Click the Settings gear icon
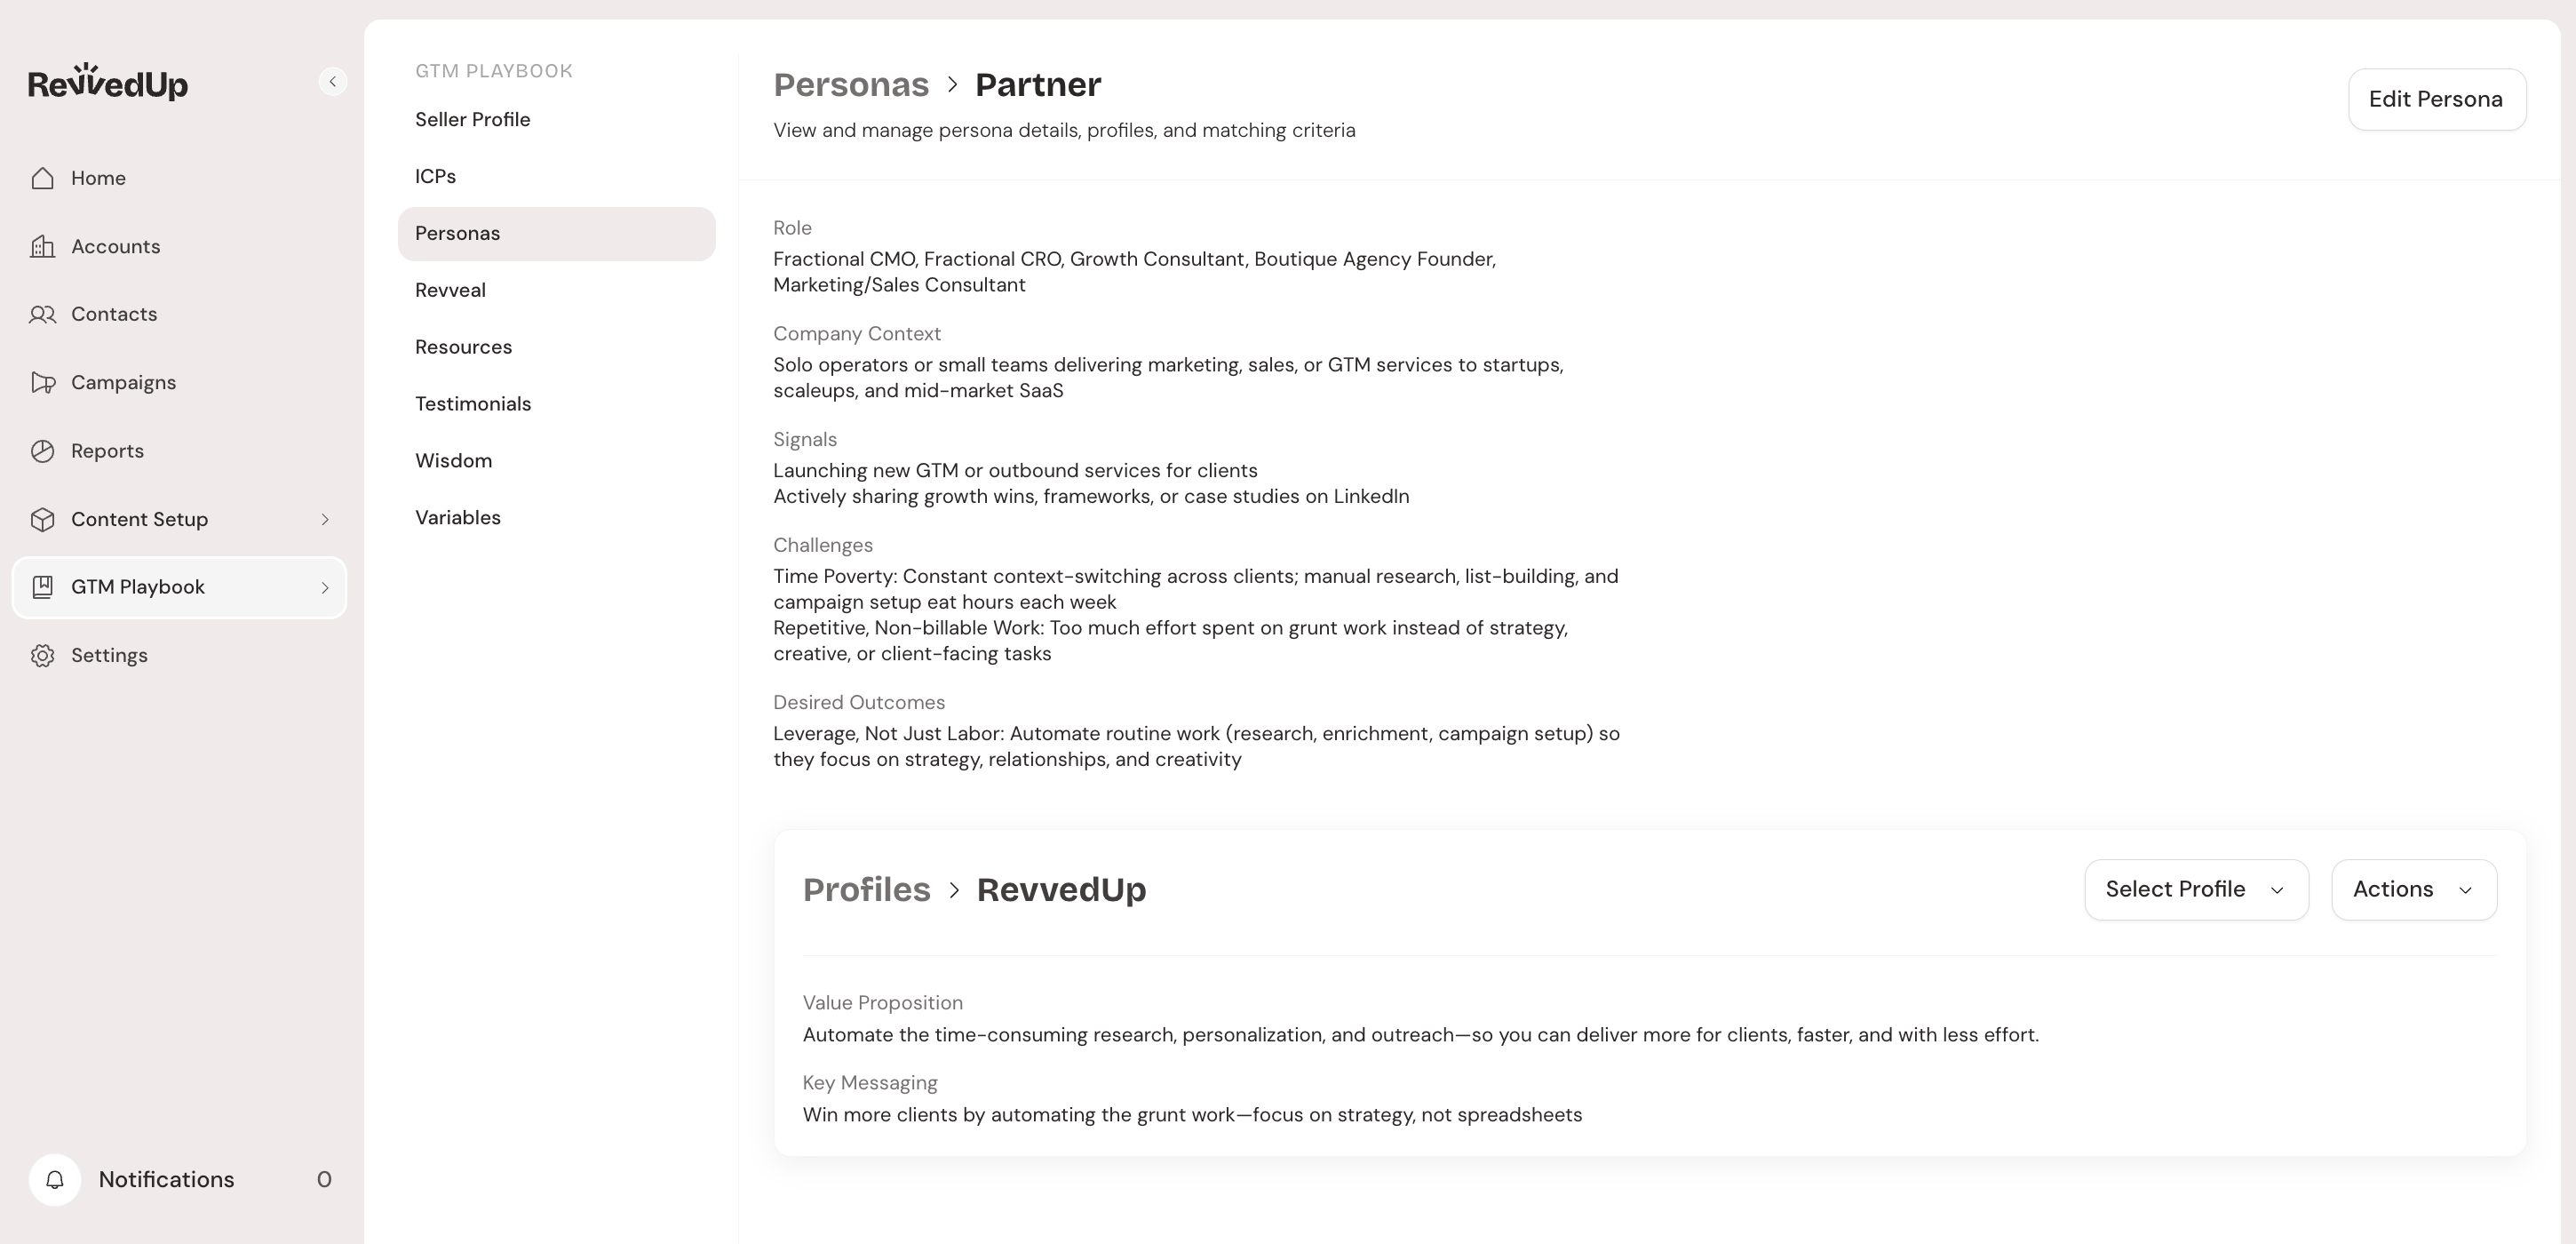This screenshot has width=2576, height=1244. 42,655
